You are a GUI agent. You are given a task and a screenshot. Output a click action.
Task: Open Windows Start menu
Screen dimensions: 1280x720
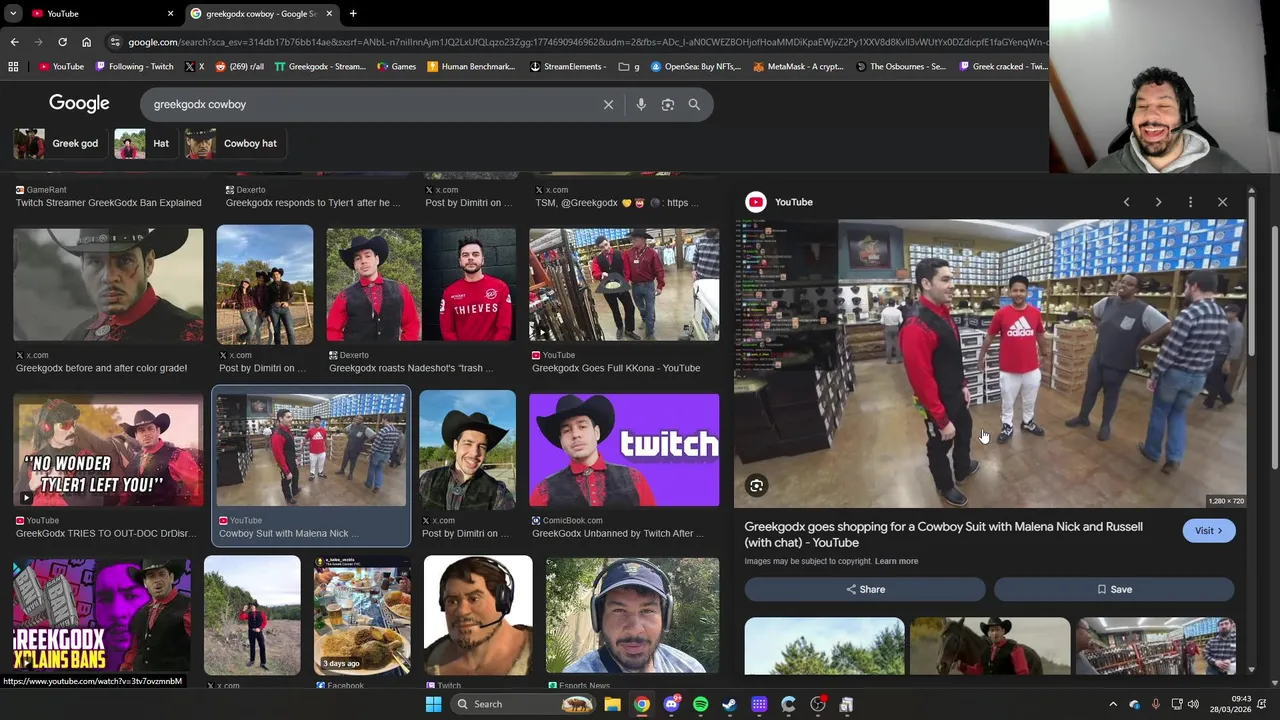(x=433, y=704)
